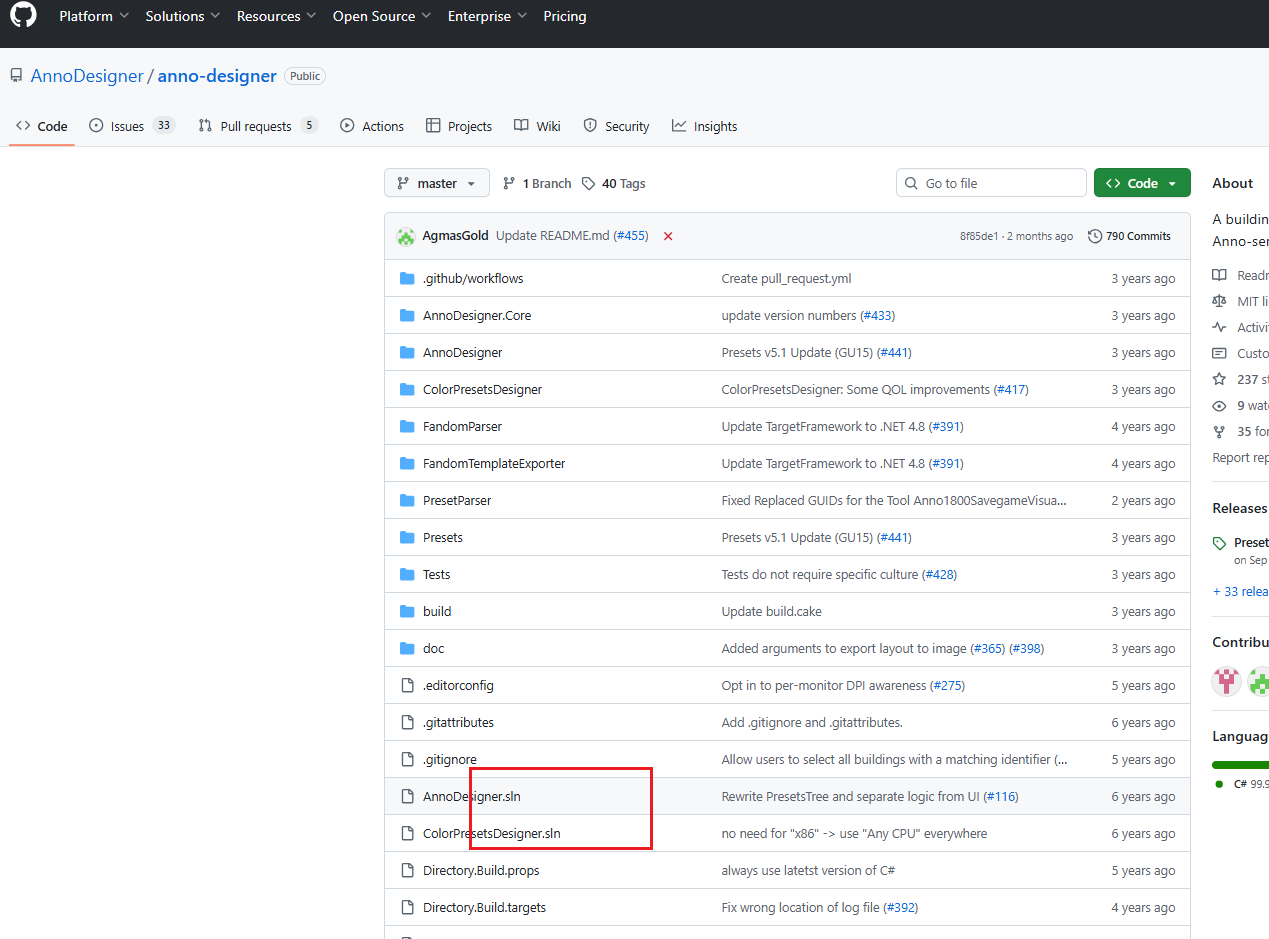Open the Presets folder
1269x939 pixels.
pos(443,537)
